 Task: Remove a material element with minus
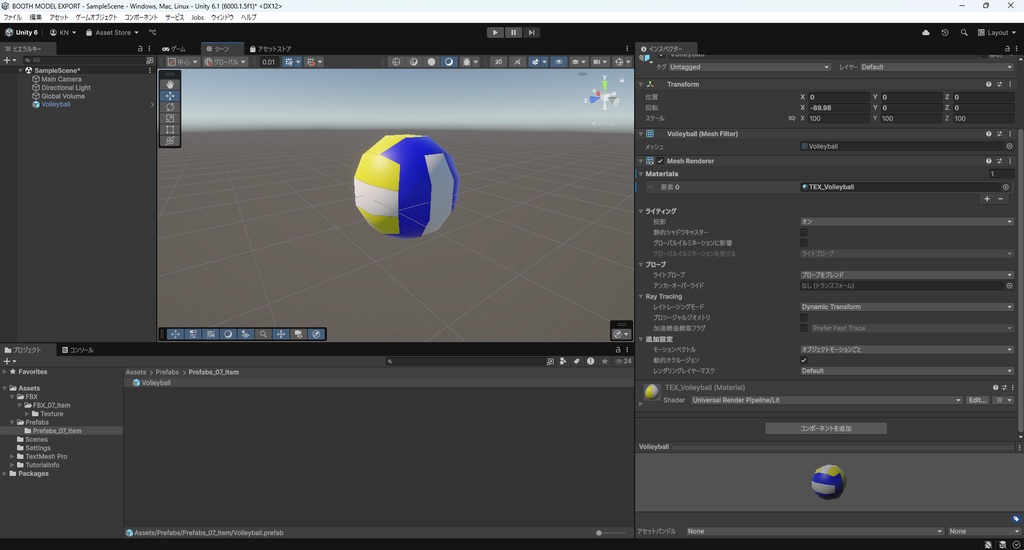[1000, 199]
